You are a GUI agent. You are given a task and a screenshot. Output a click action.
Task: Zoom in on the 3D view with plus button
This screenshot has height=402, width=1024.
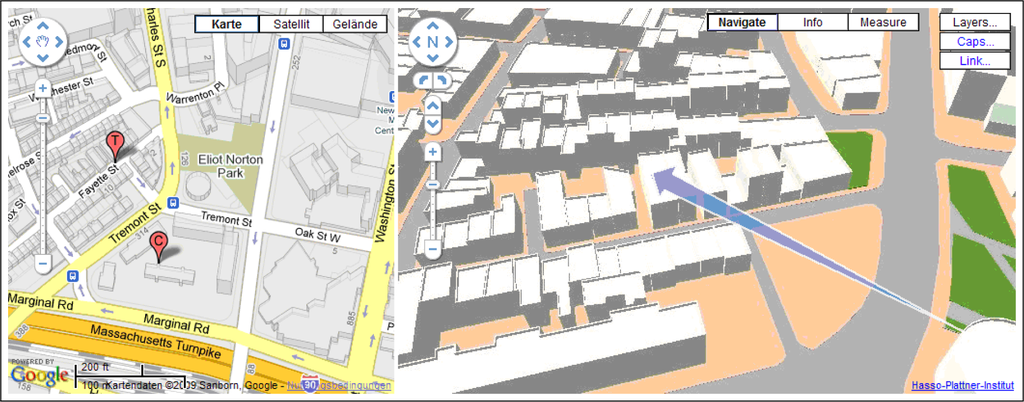pyautogui.click(x=432, y=152)
